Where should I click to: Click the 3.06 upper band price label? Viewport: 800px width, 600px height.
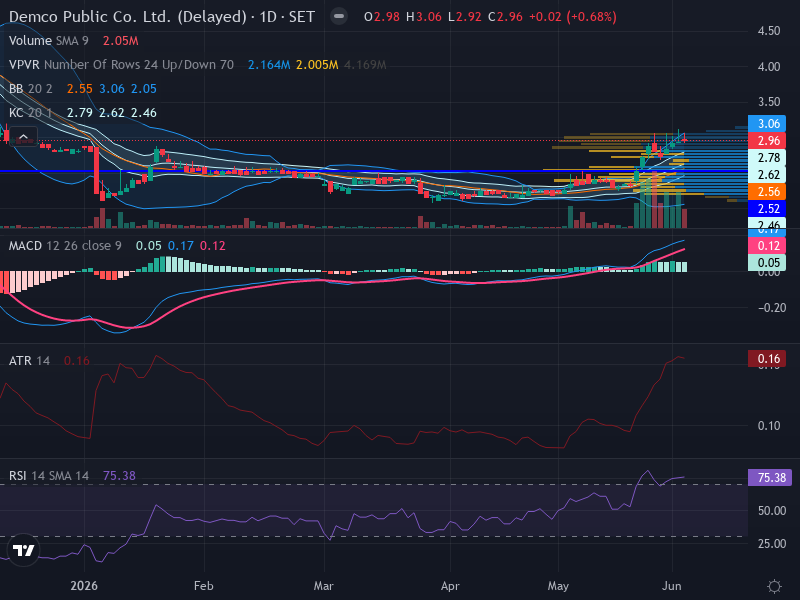tap(767, 123)
